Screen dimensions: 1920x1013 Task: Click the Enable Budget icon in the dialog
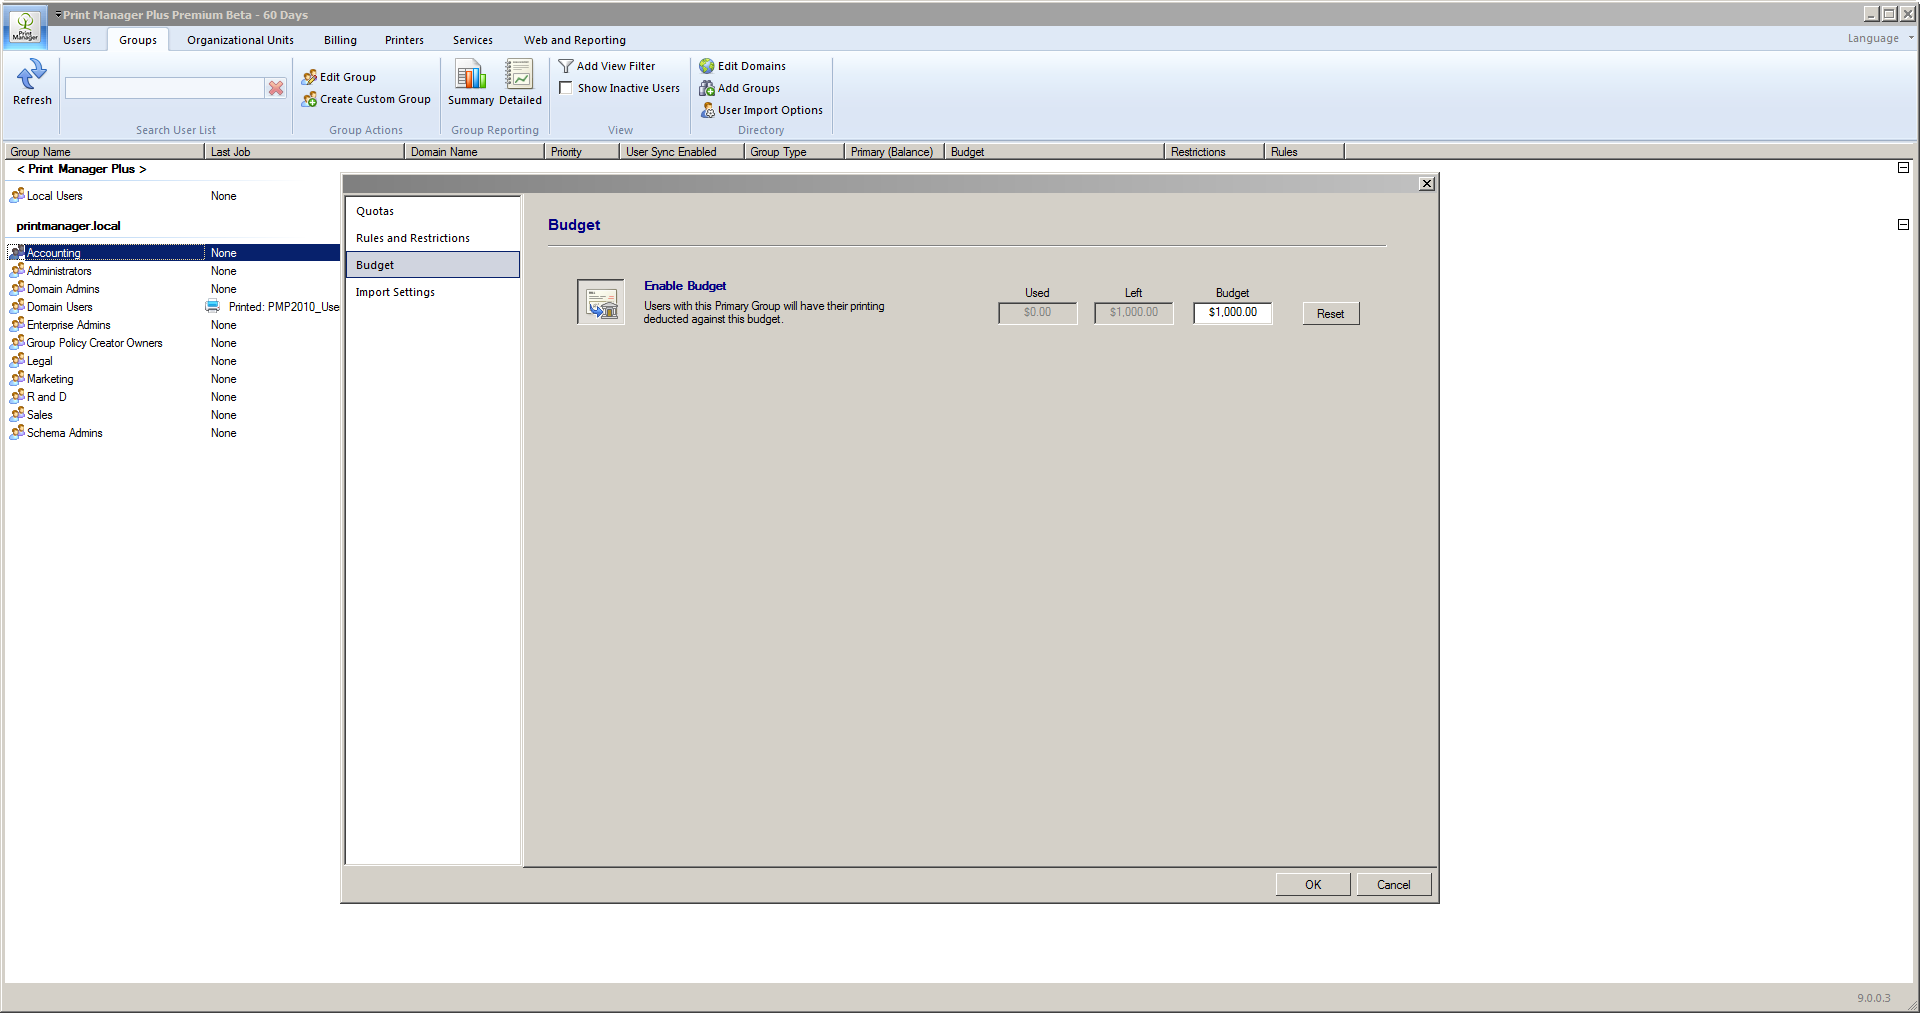[x=601, y=302]
